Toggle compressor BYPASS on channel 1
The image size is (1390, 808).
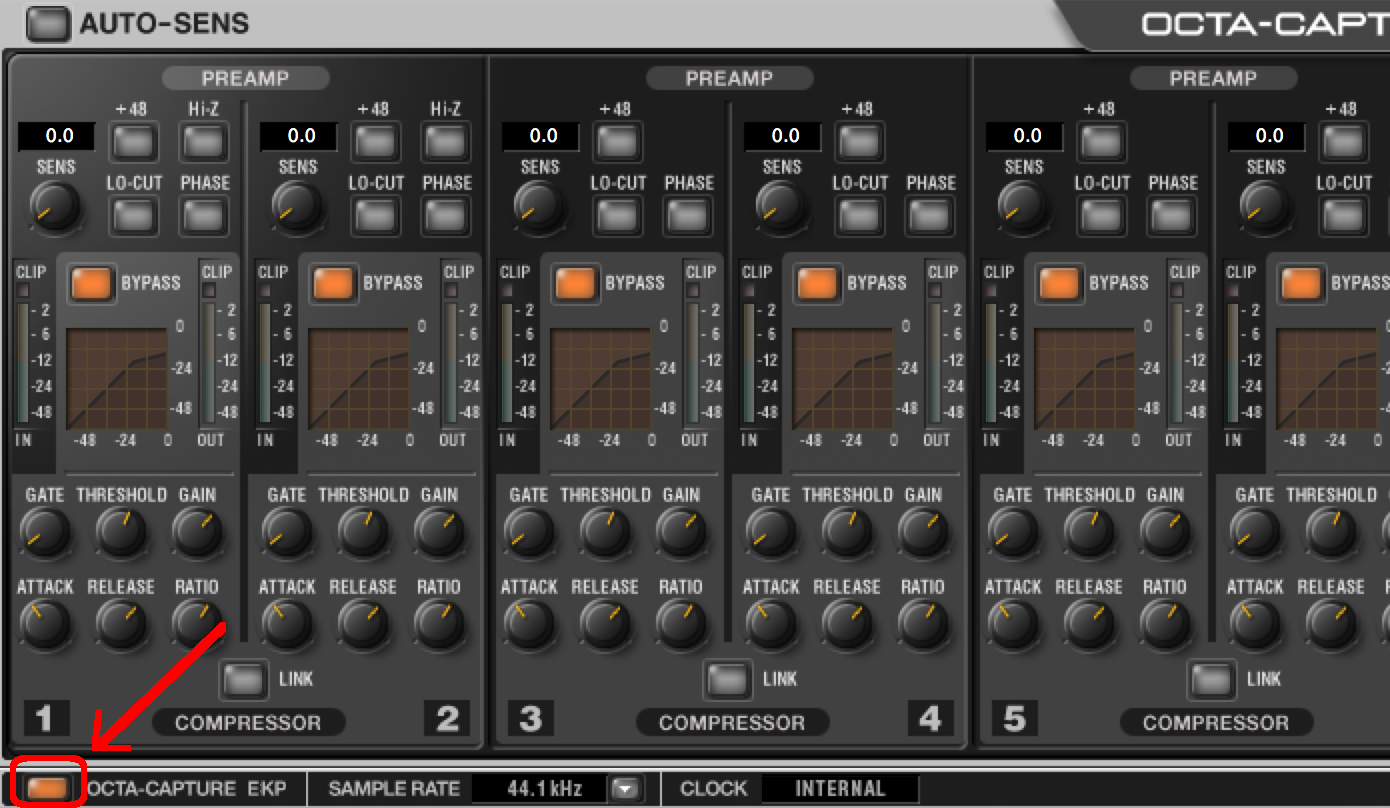point(92,284)
